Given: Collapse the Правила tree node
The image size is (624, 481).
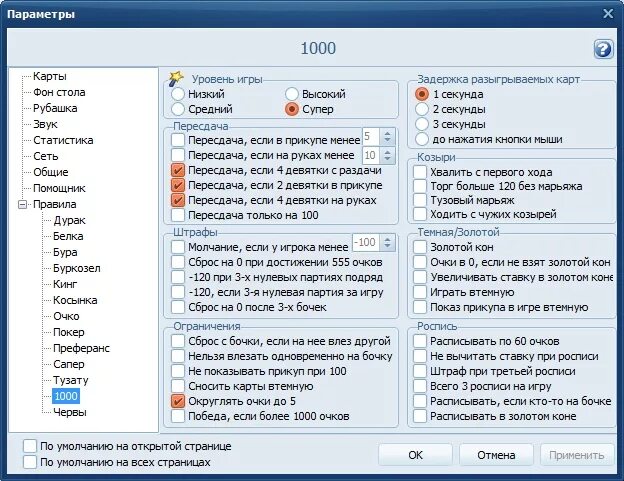Looking at the screenshot, I should [x=23, y=204].
